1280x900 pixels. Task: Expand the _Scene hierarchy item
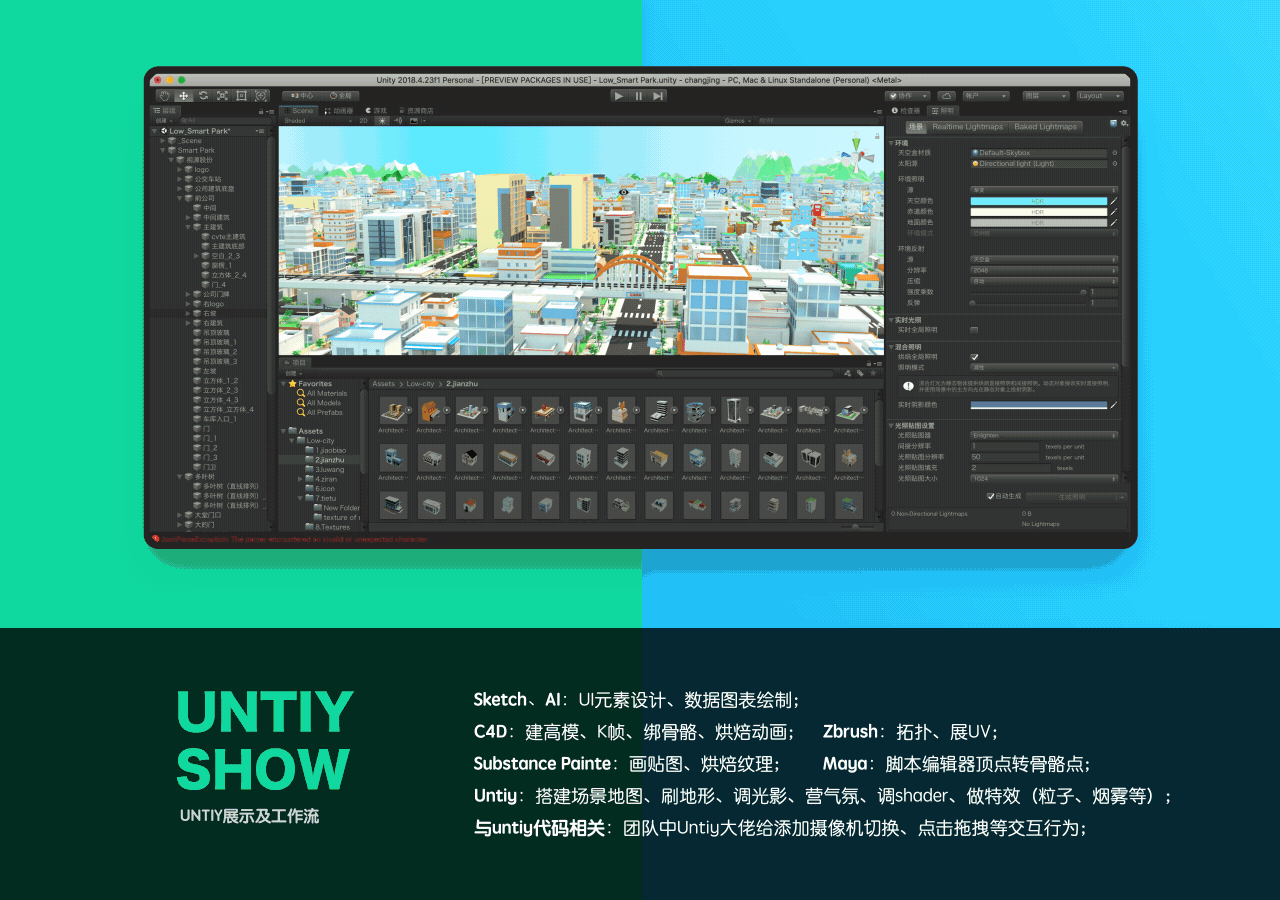point(162,141)
